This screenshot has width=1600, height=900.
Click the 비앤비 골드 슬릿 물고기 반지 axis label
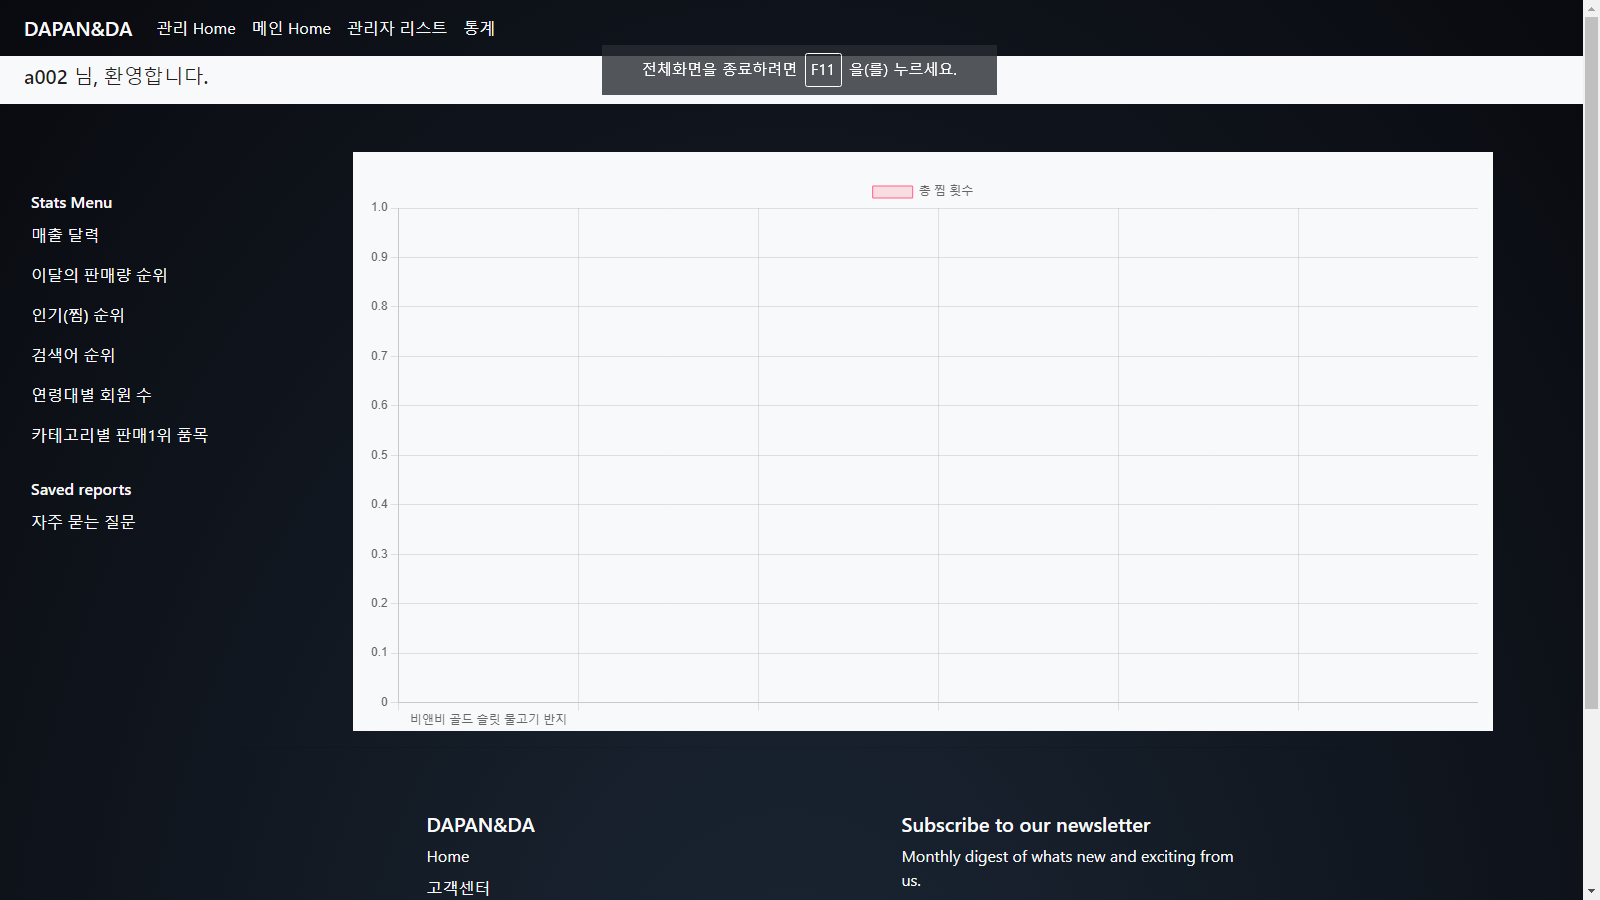pos(488,718)
